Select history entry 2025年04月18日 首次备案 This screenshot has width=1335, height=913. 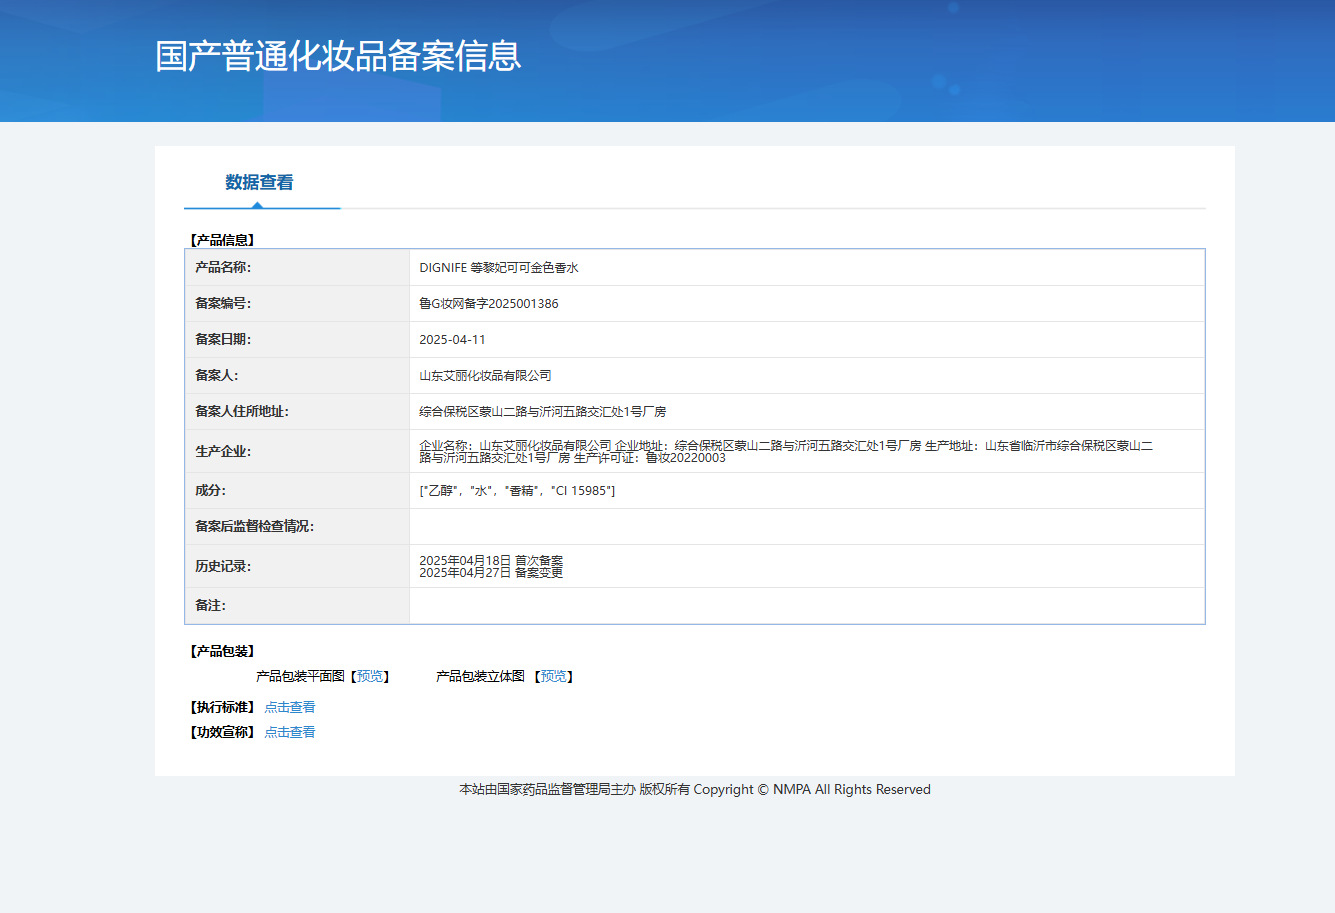(491, 561)
